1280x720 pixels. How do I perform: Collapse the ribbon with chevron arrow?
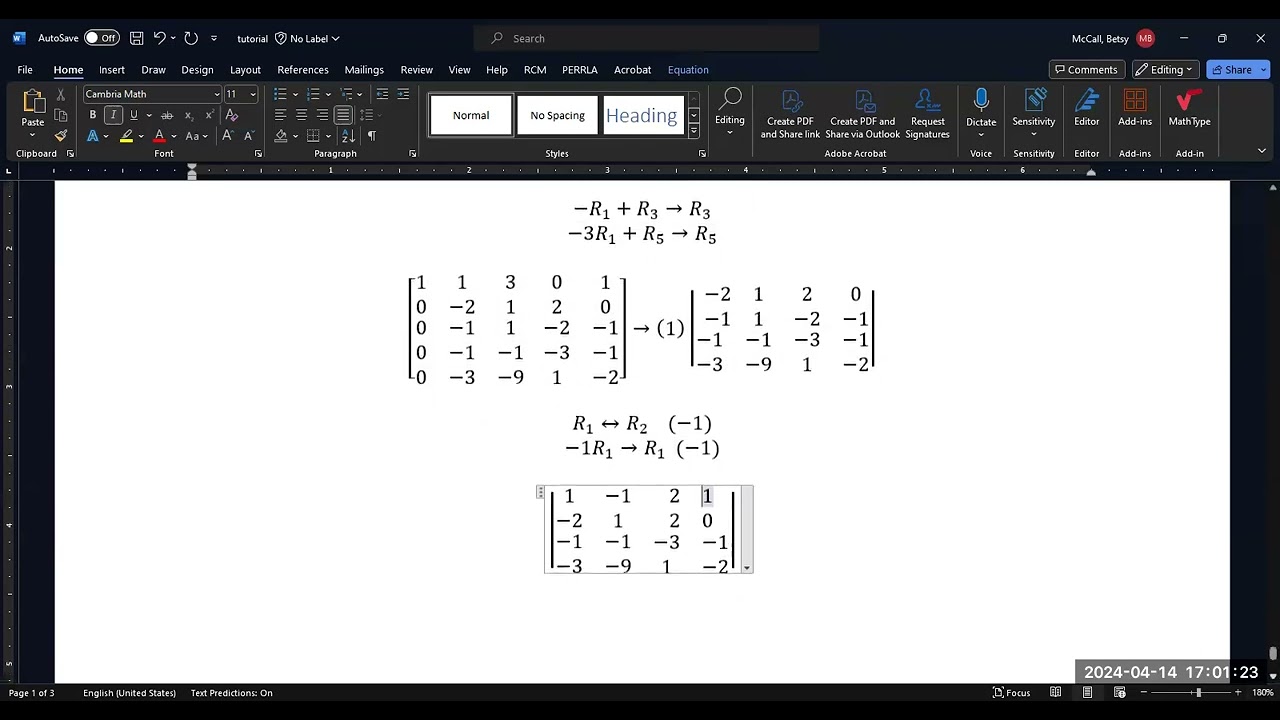click(1262, 151)
